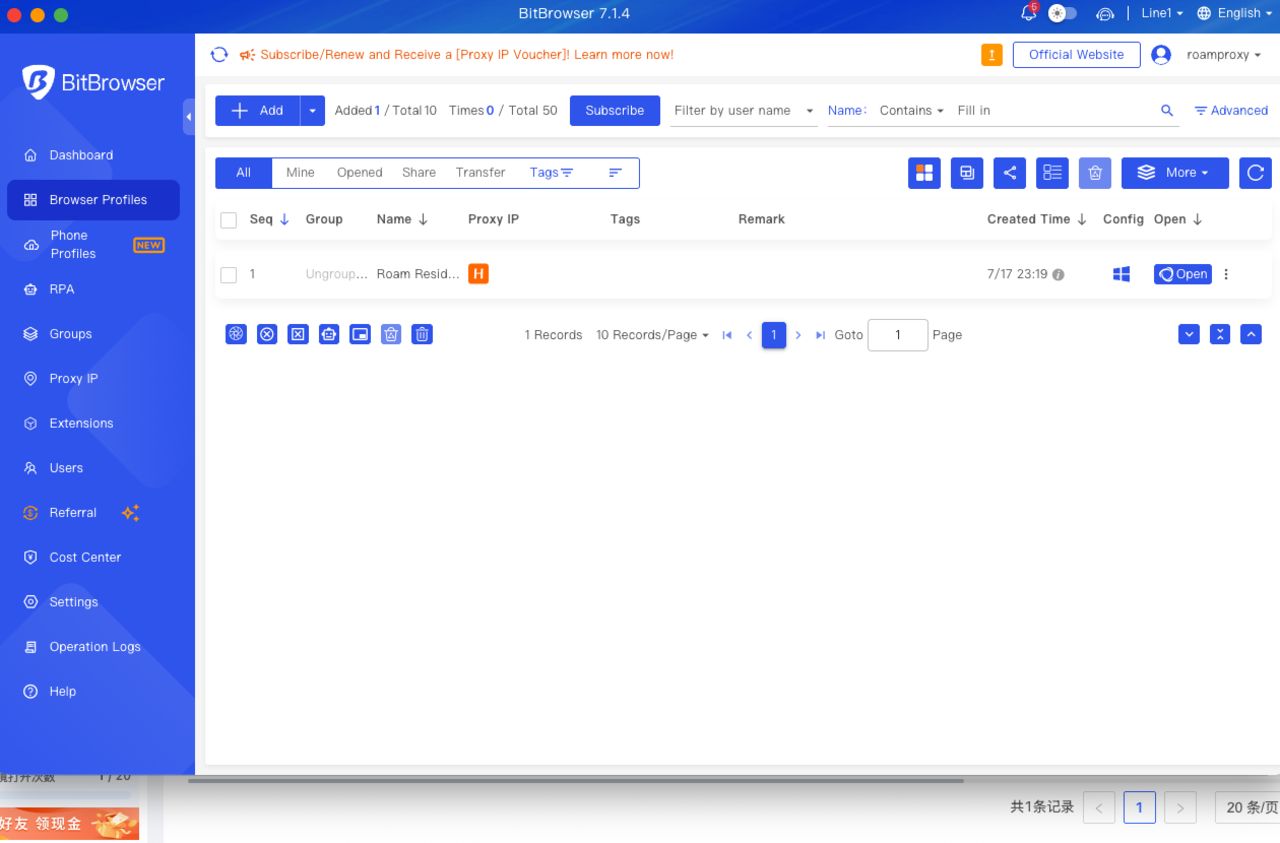Click the next page arrow in pagination
Viewport: 1280px width, 843px height.
pos(798,335)
